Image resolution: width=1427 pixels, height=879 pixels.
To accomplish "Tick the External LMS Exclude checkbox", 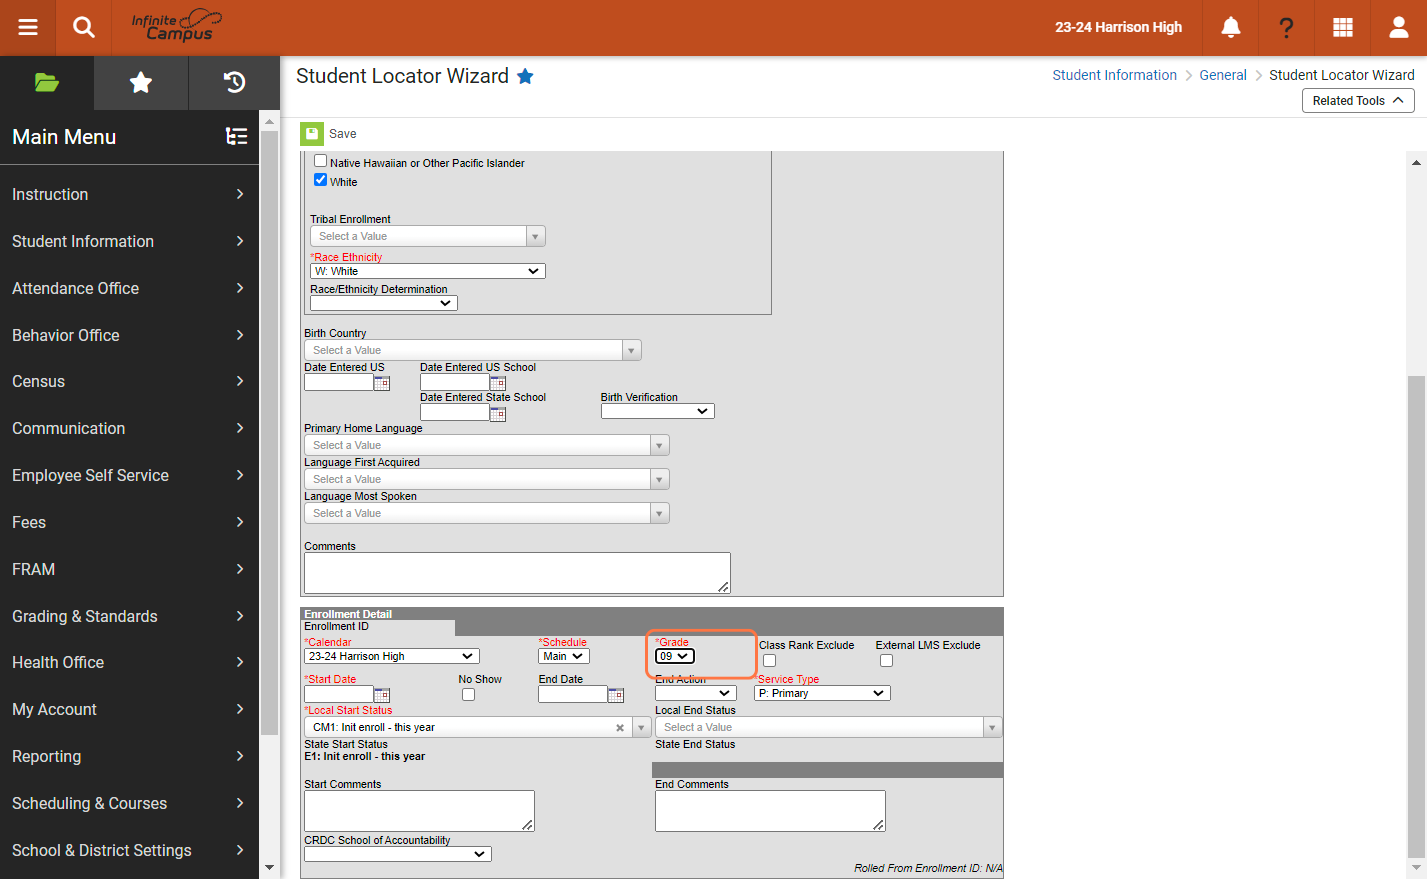I will tap(886, 661).
